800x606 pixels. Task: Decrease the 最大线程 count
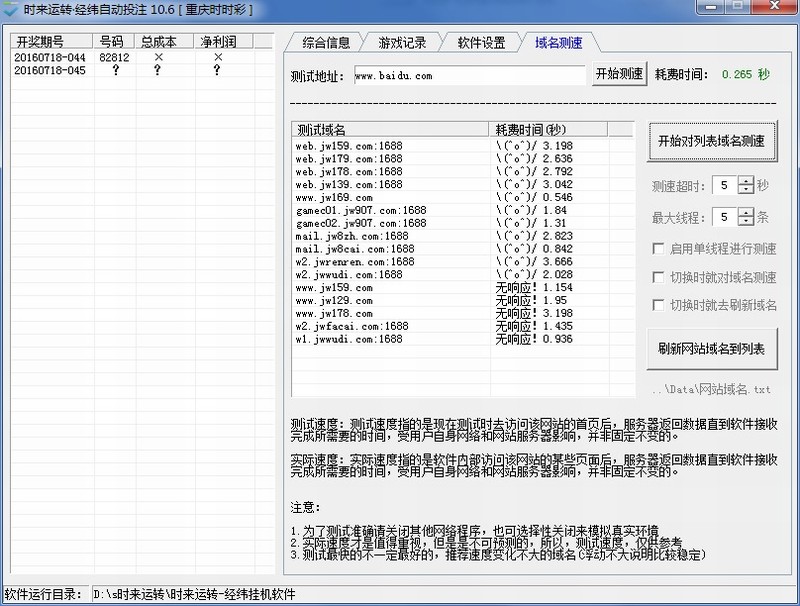tap(745, 221)
